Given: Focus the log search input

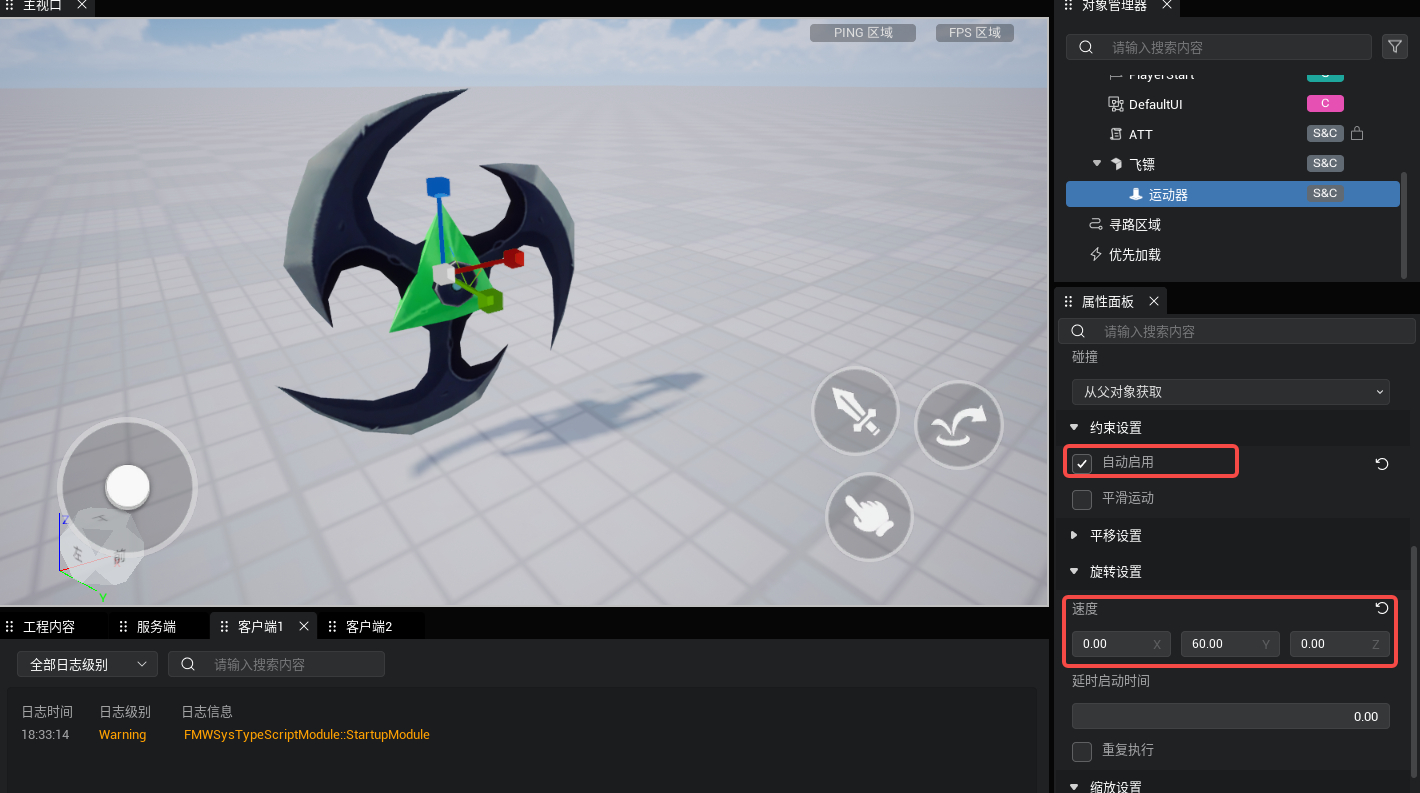Looking at the screenshot, I should click(276, 664).
